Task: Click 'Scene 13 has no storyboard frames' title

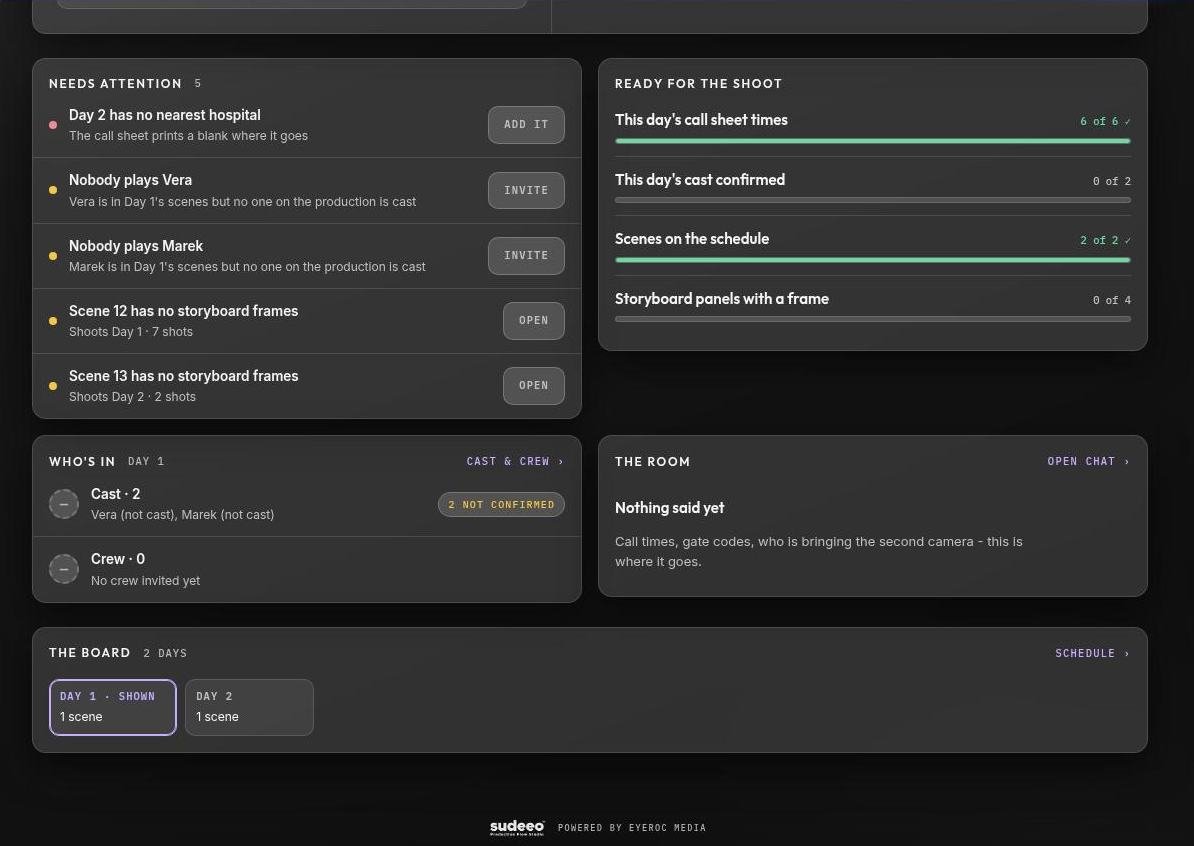Action: coord(184,376)
